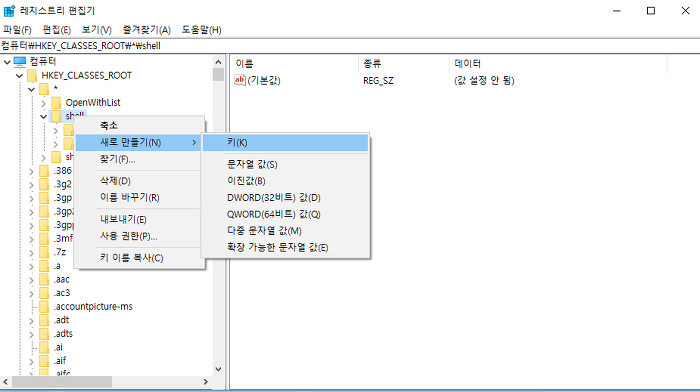Choose 키 이름 복사(C)
700x392 pixels.
[x=139, y=258]
